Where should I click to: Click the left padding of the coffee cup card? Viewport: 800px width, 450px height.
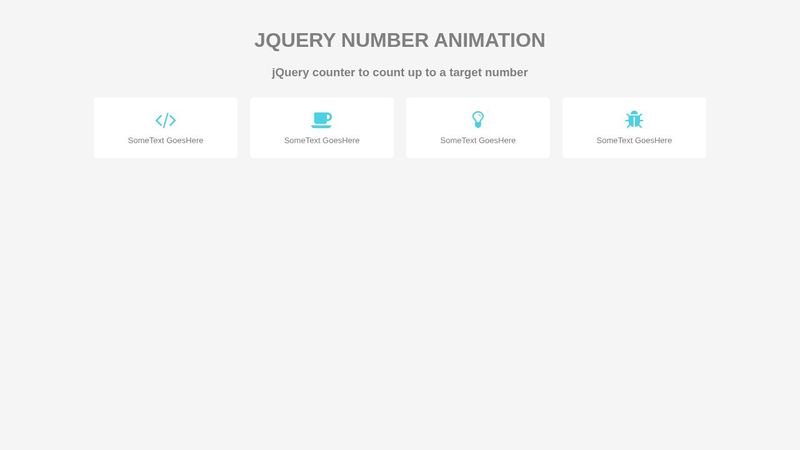pos(261,128)
